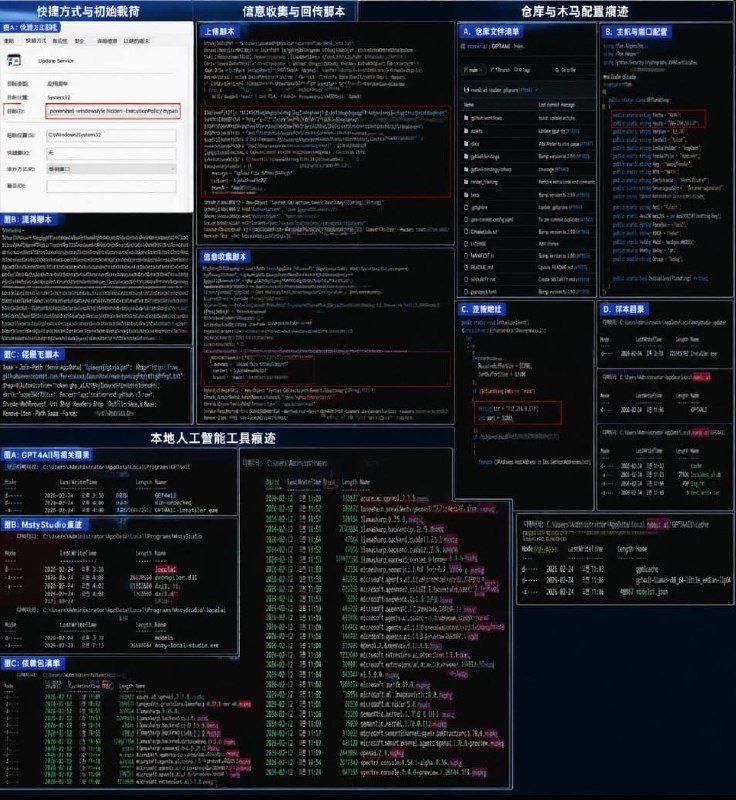The image size is (736, 800).
Task: Click the Update Service shortcut icon
Action: tap(14, 60)
